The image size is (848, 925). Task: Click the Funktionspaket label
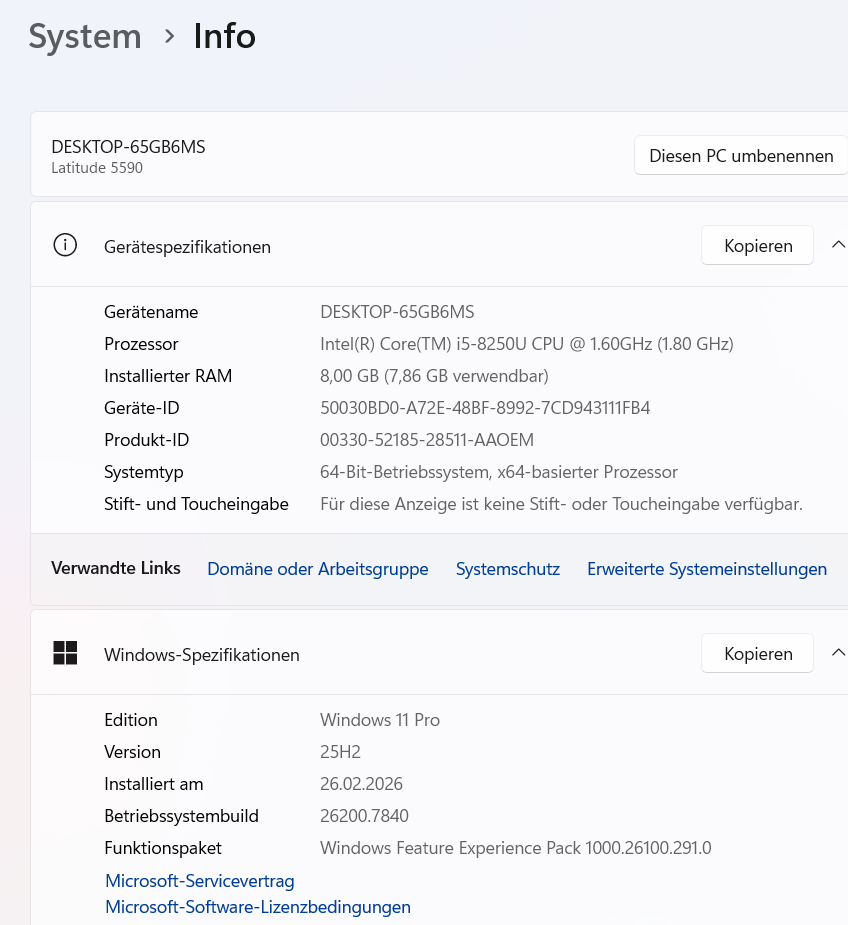[x=163, y=848]
